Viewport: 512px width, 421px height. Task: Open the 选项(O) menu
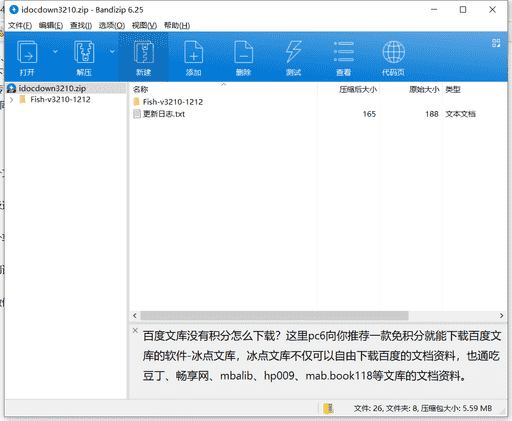pos(112,26)
